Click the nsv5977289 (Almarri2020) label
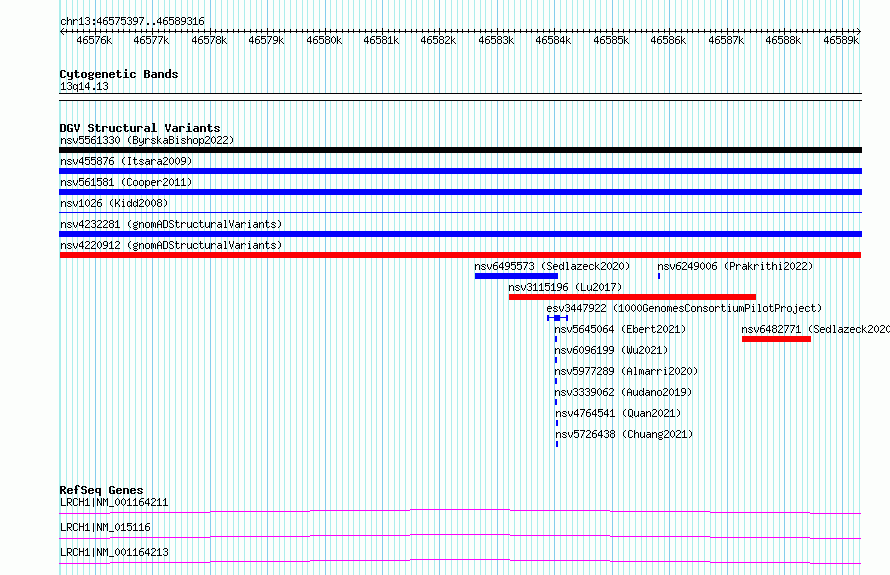This screenshot has height=575, width=890. coord(626,371)
